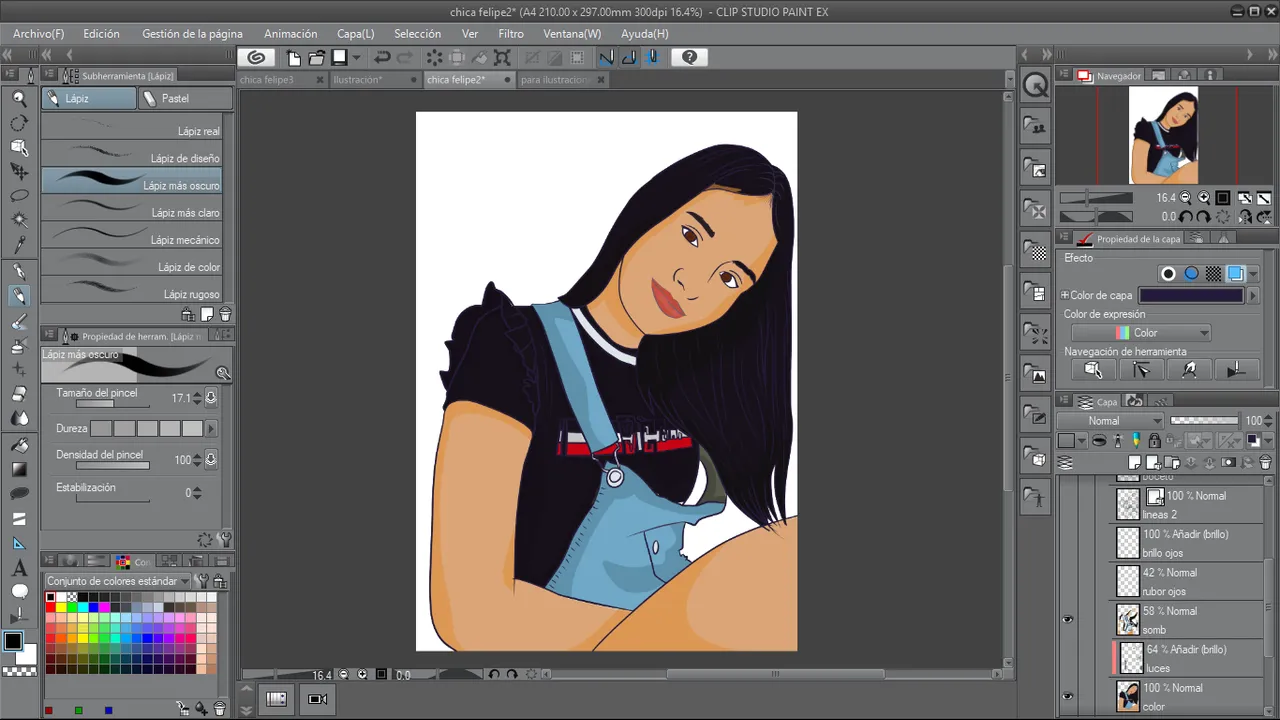Rotate canvas left in Navigator

pyautogui.click(x=1186, y=216)
